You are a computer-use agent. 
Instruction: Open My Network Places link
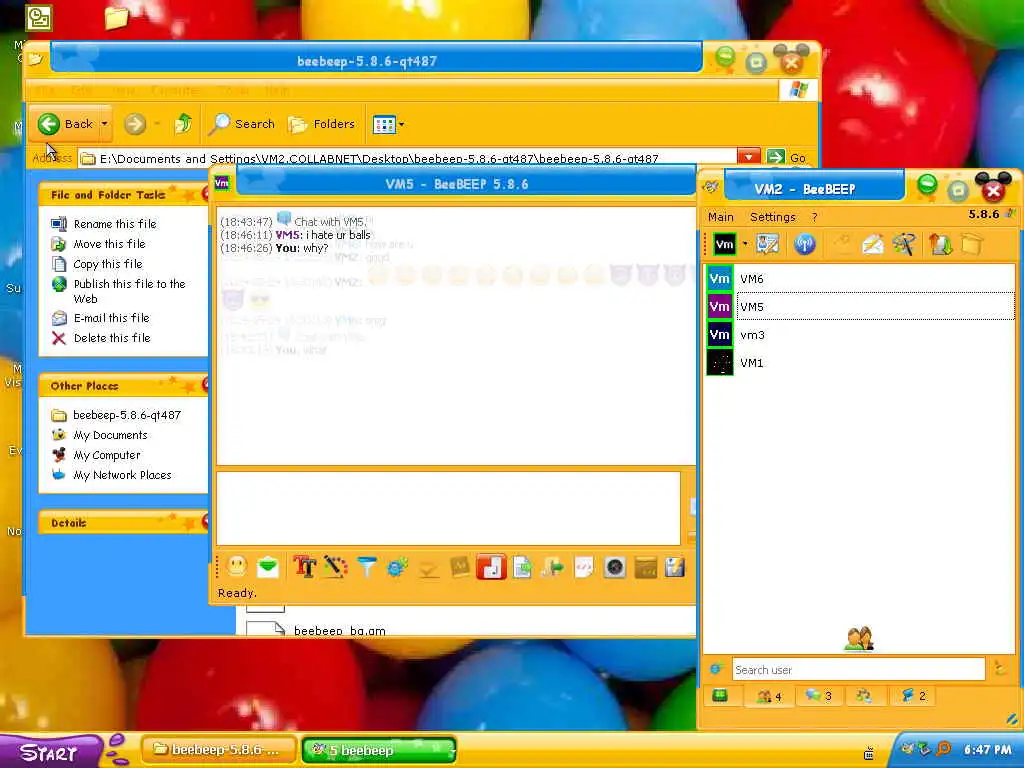coord(122,475)
